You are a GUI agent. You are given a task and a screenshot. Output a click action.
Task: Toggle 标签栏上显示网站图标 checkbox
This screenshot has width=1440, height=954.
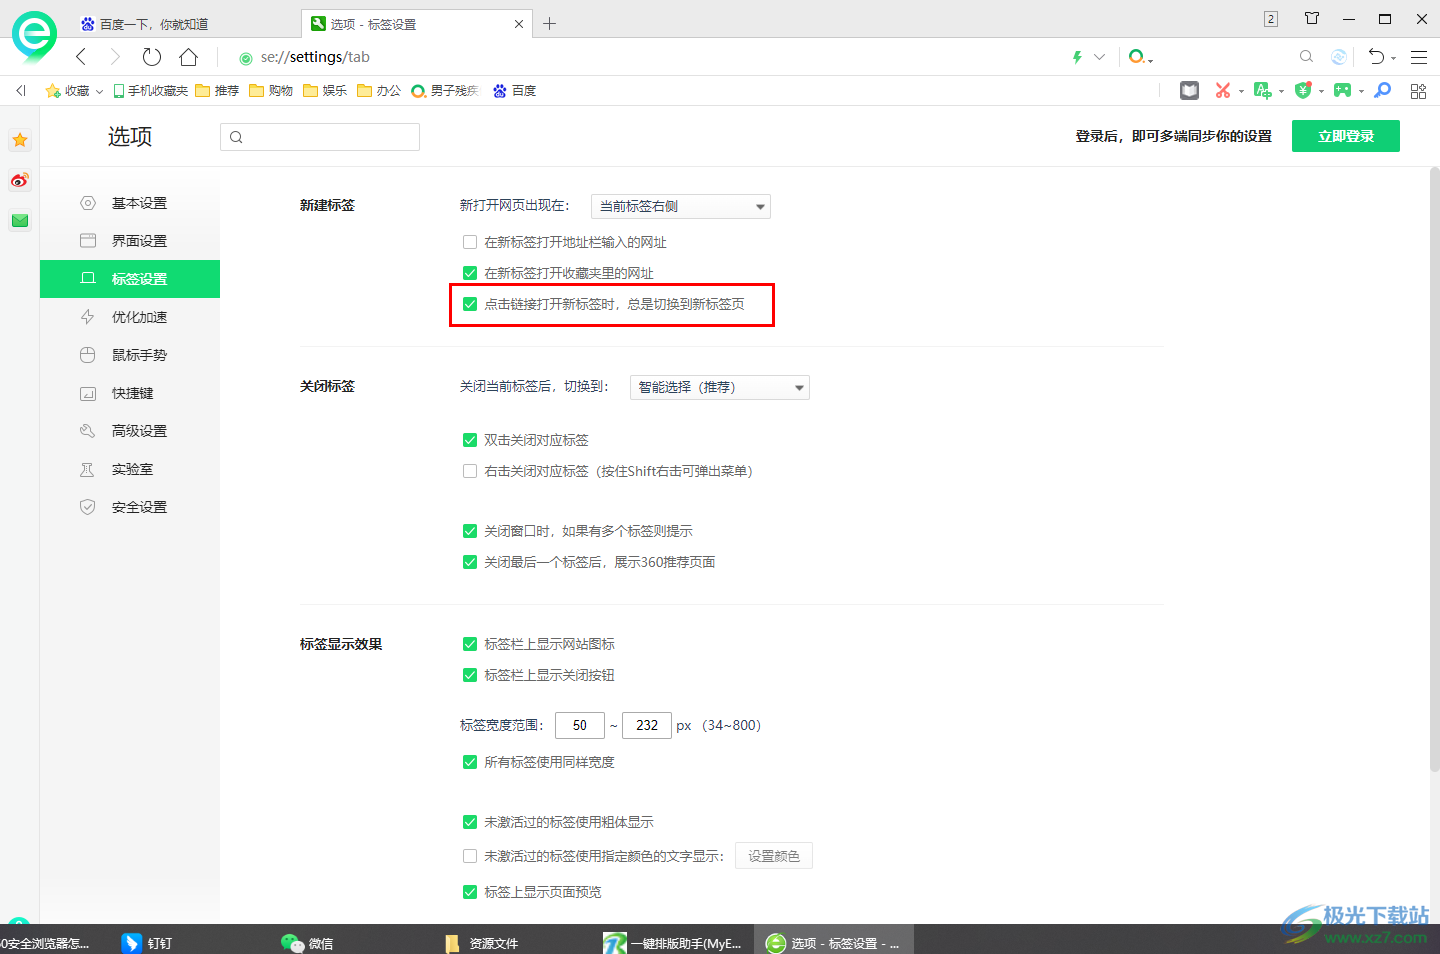coord(470,644)
